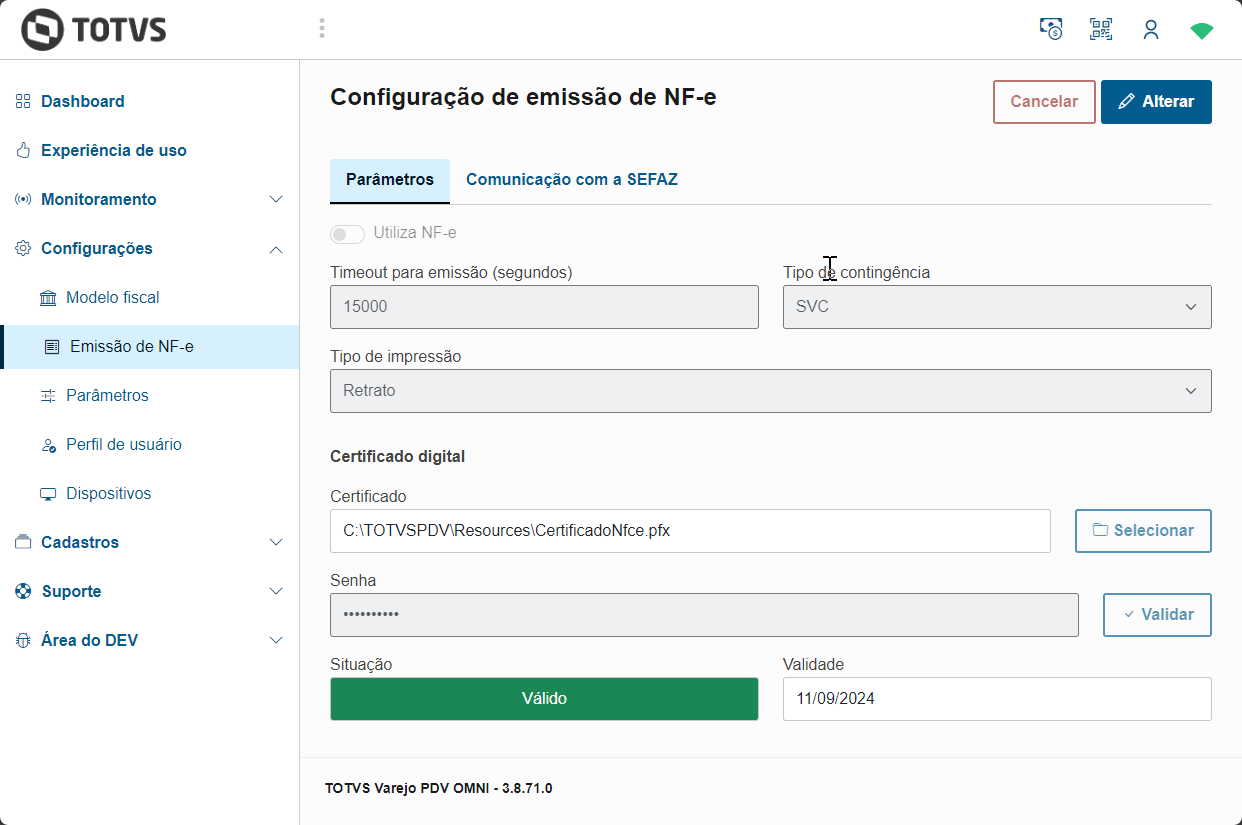This screenshot has height=825, width=1242.
Task: Click the vertical dots menu handle
Action: point(322,28)
